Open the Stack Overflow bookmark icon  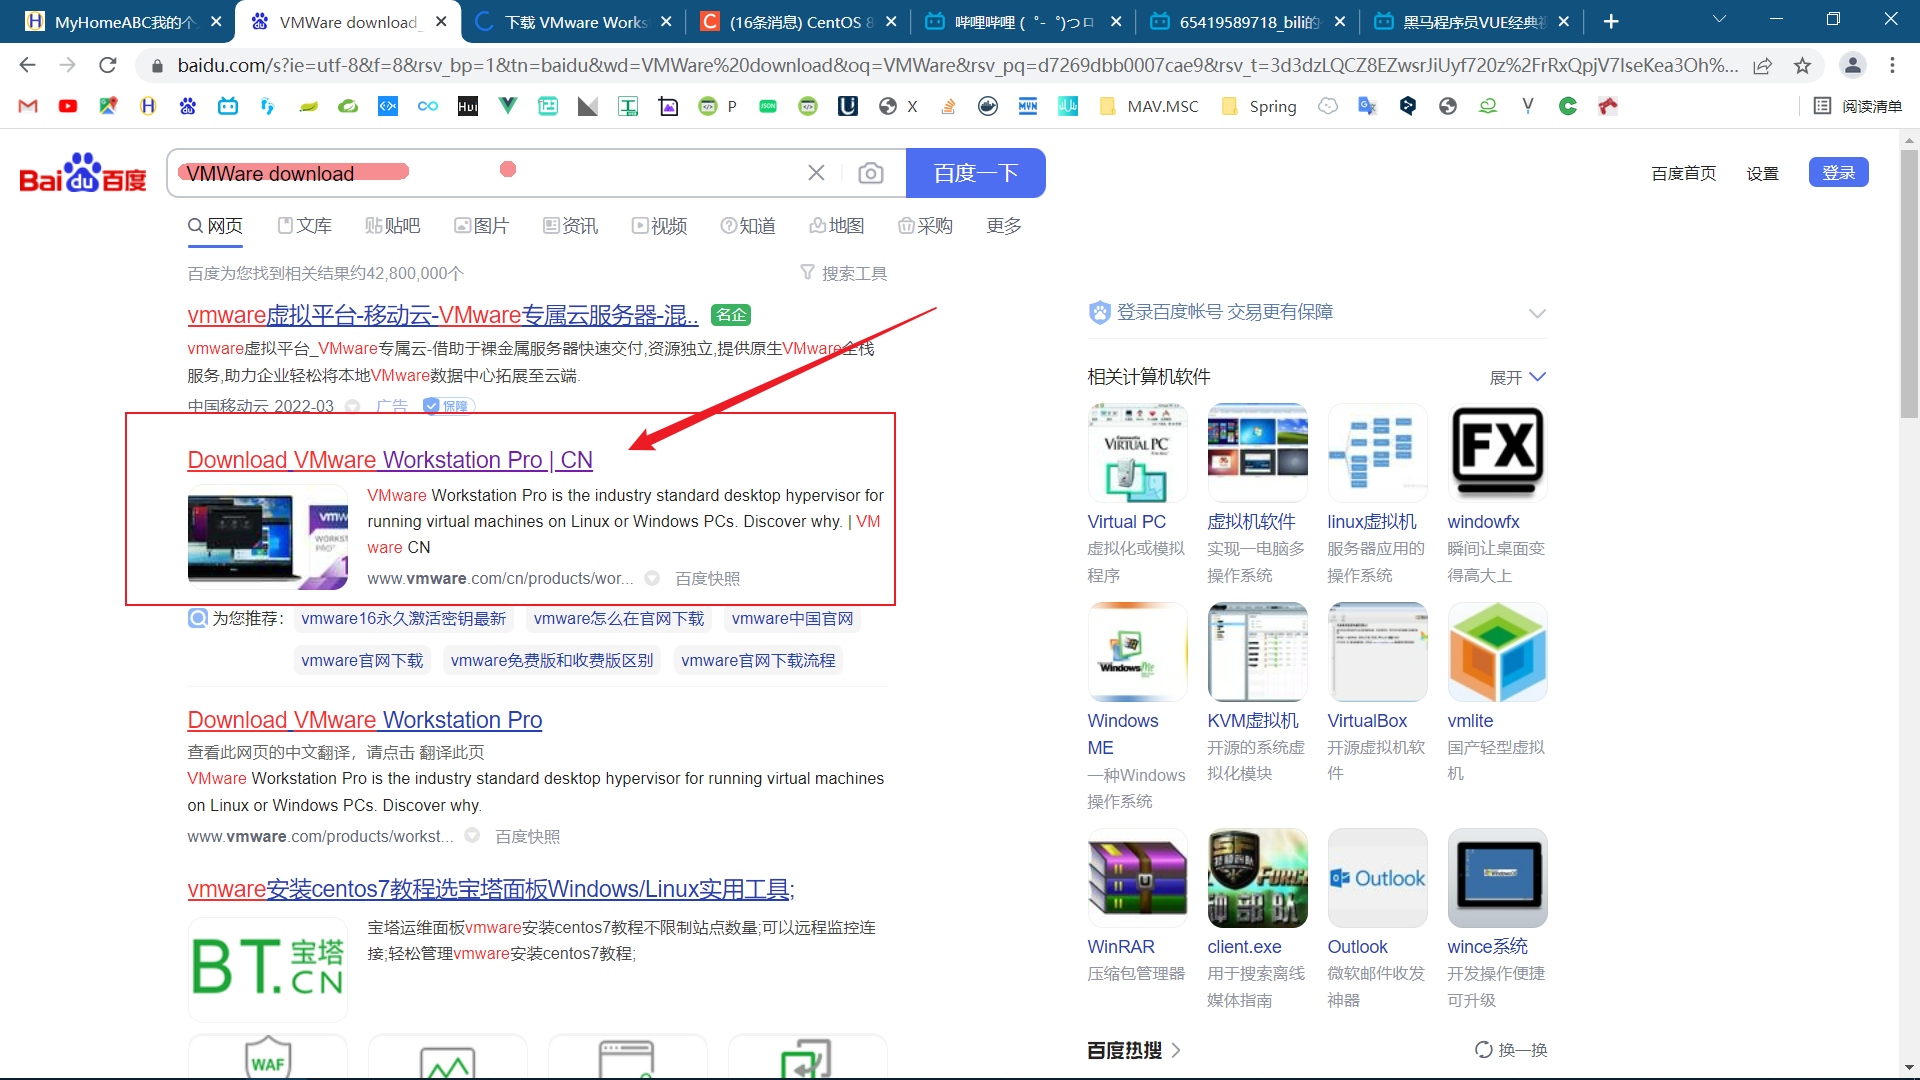(x=948, y=106)
